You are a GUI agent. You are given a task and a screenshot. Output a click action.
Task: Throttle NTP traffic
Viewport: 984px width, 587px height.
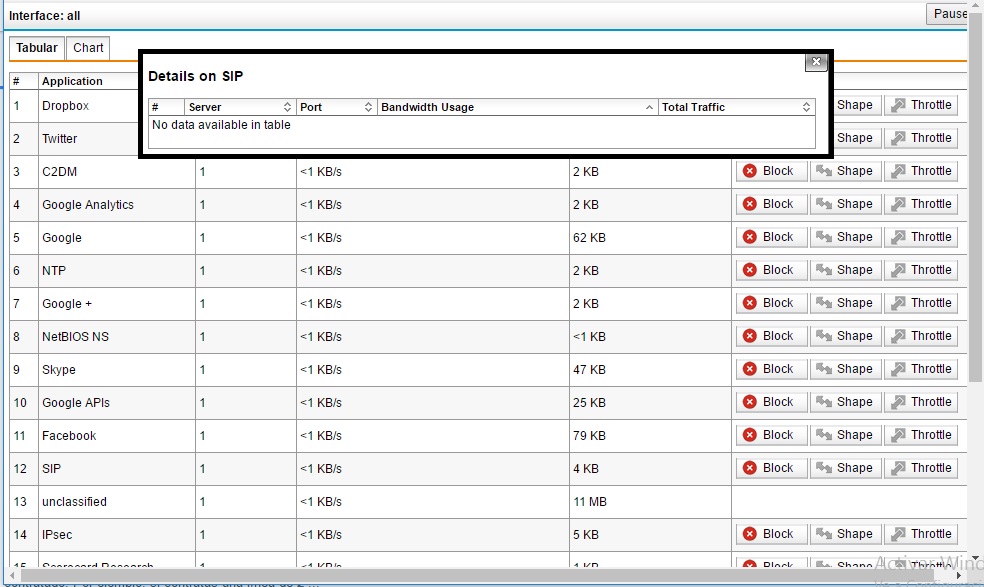921,270
